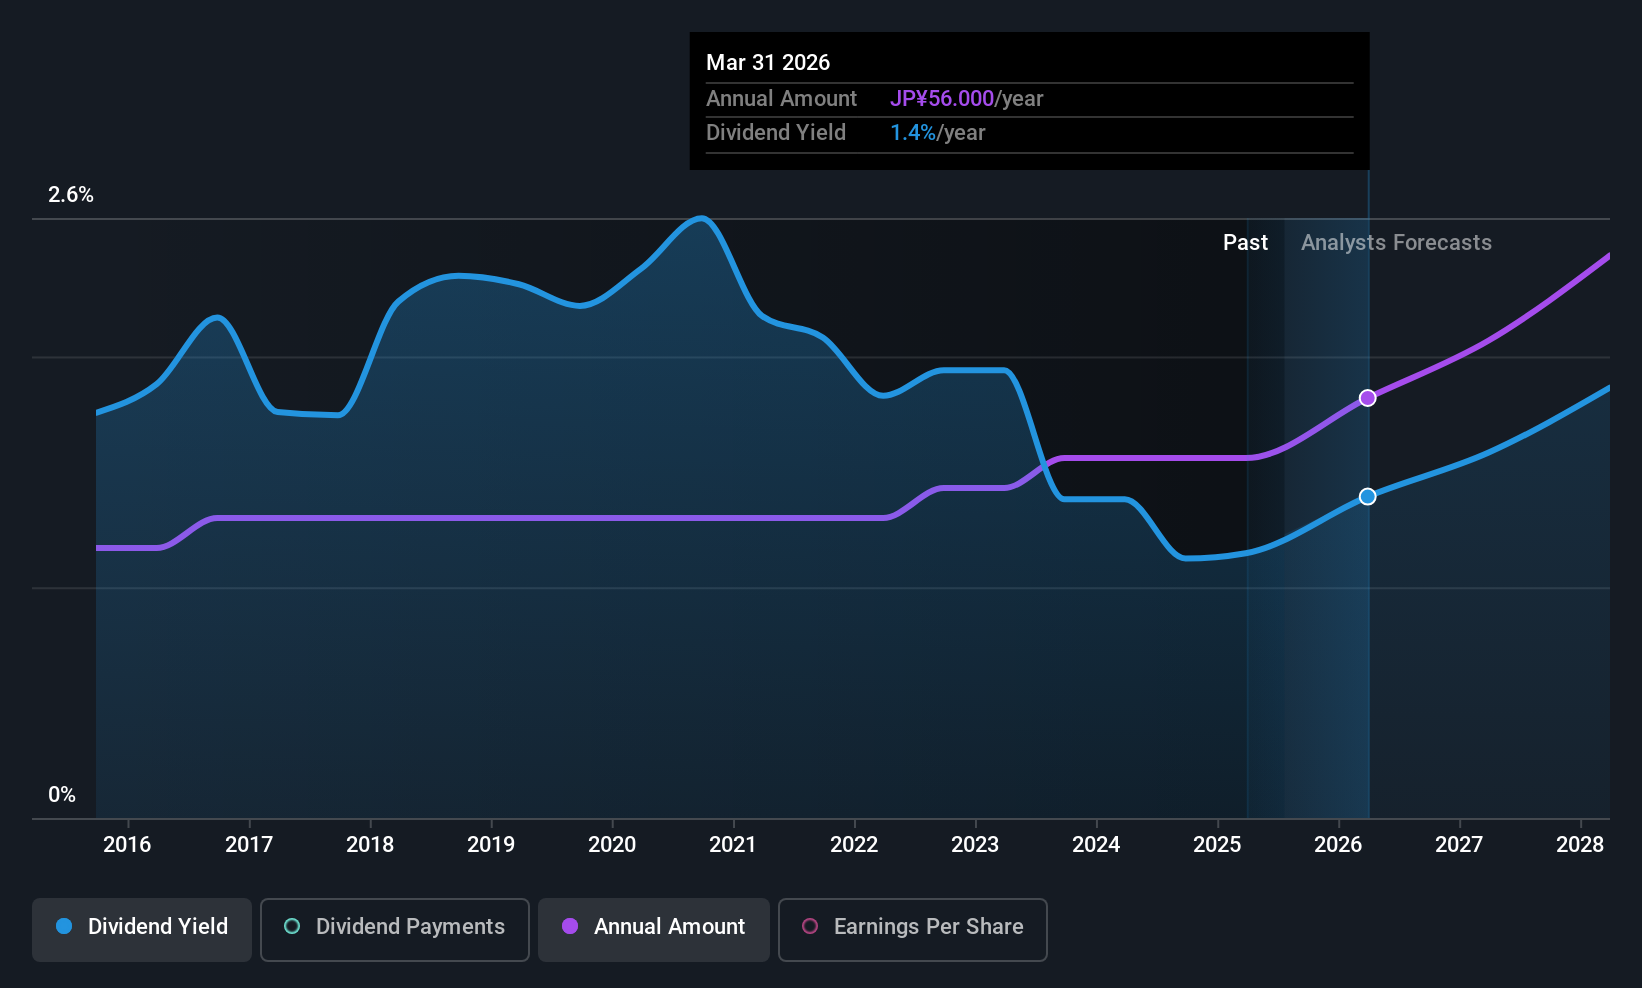Screen dimensions: 1642x988
Task: Click the Mar 31 2026 tooltip date
Action: pos(768,63)
